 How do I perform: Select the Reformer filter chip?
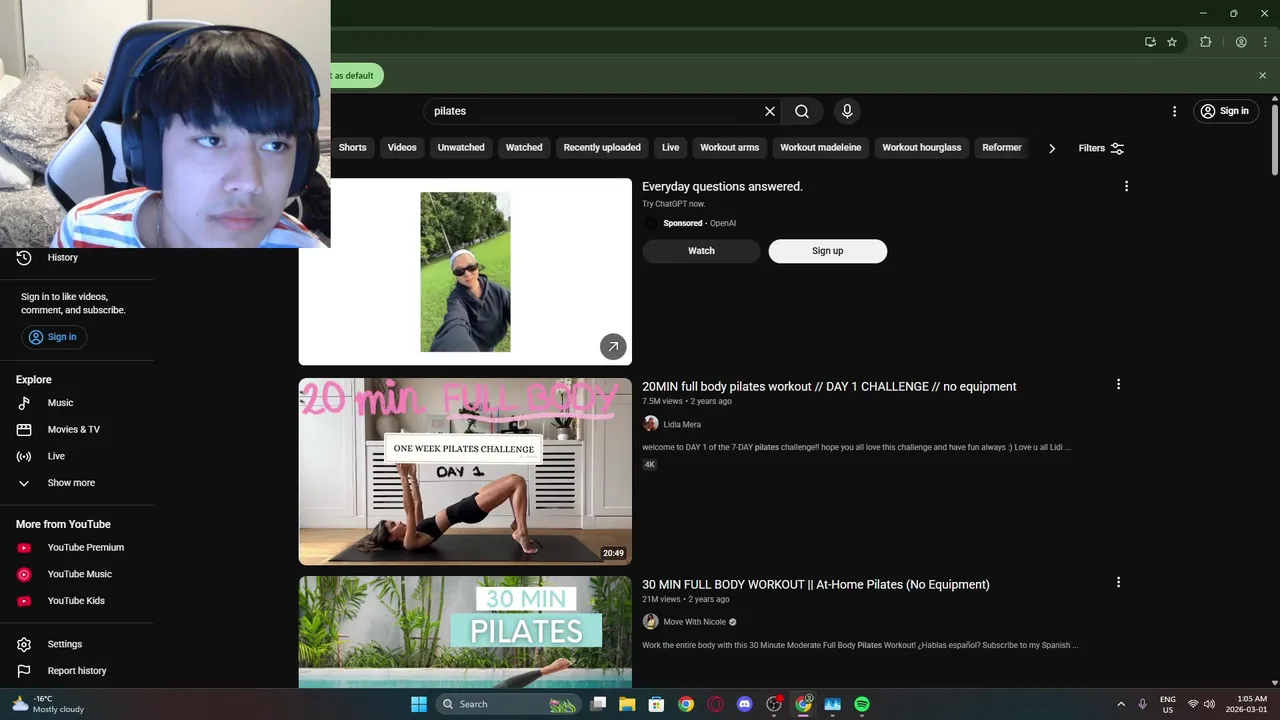[1002, 147]
